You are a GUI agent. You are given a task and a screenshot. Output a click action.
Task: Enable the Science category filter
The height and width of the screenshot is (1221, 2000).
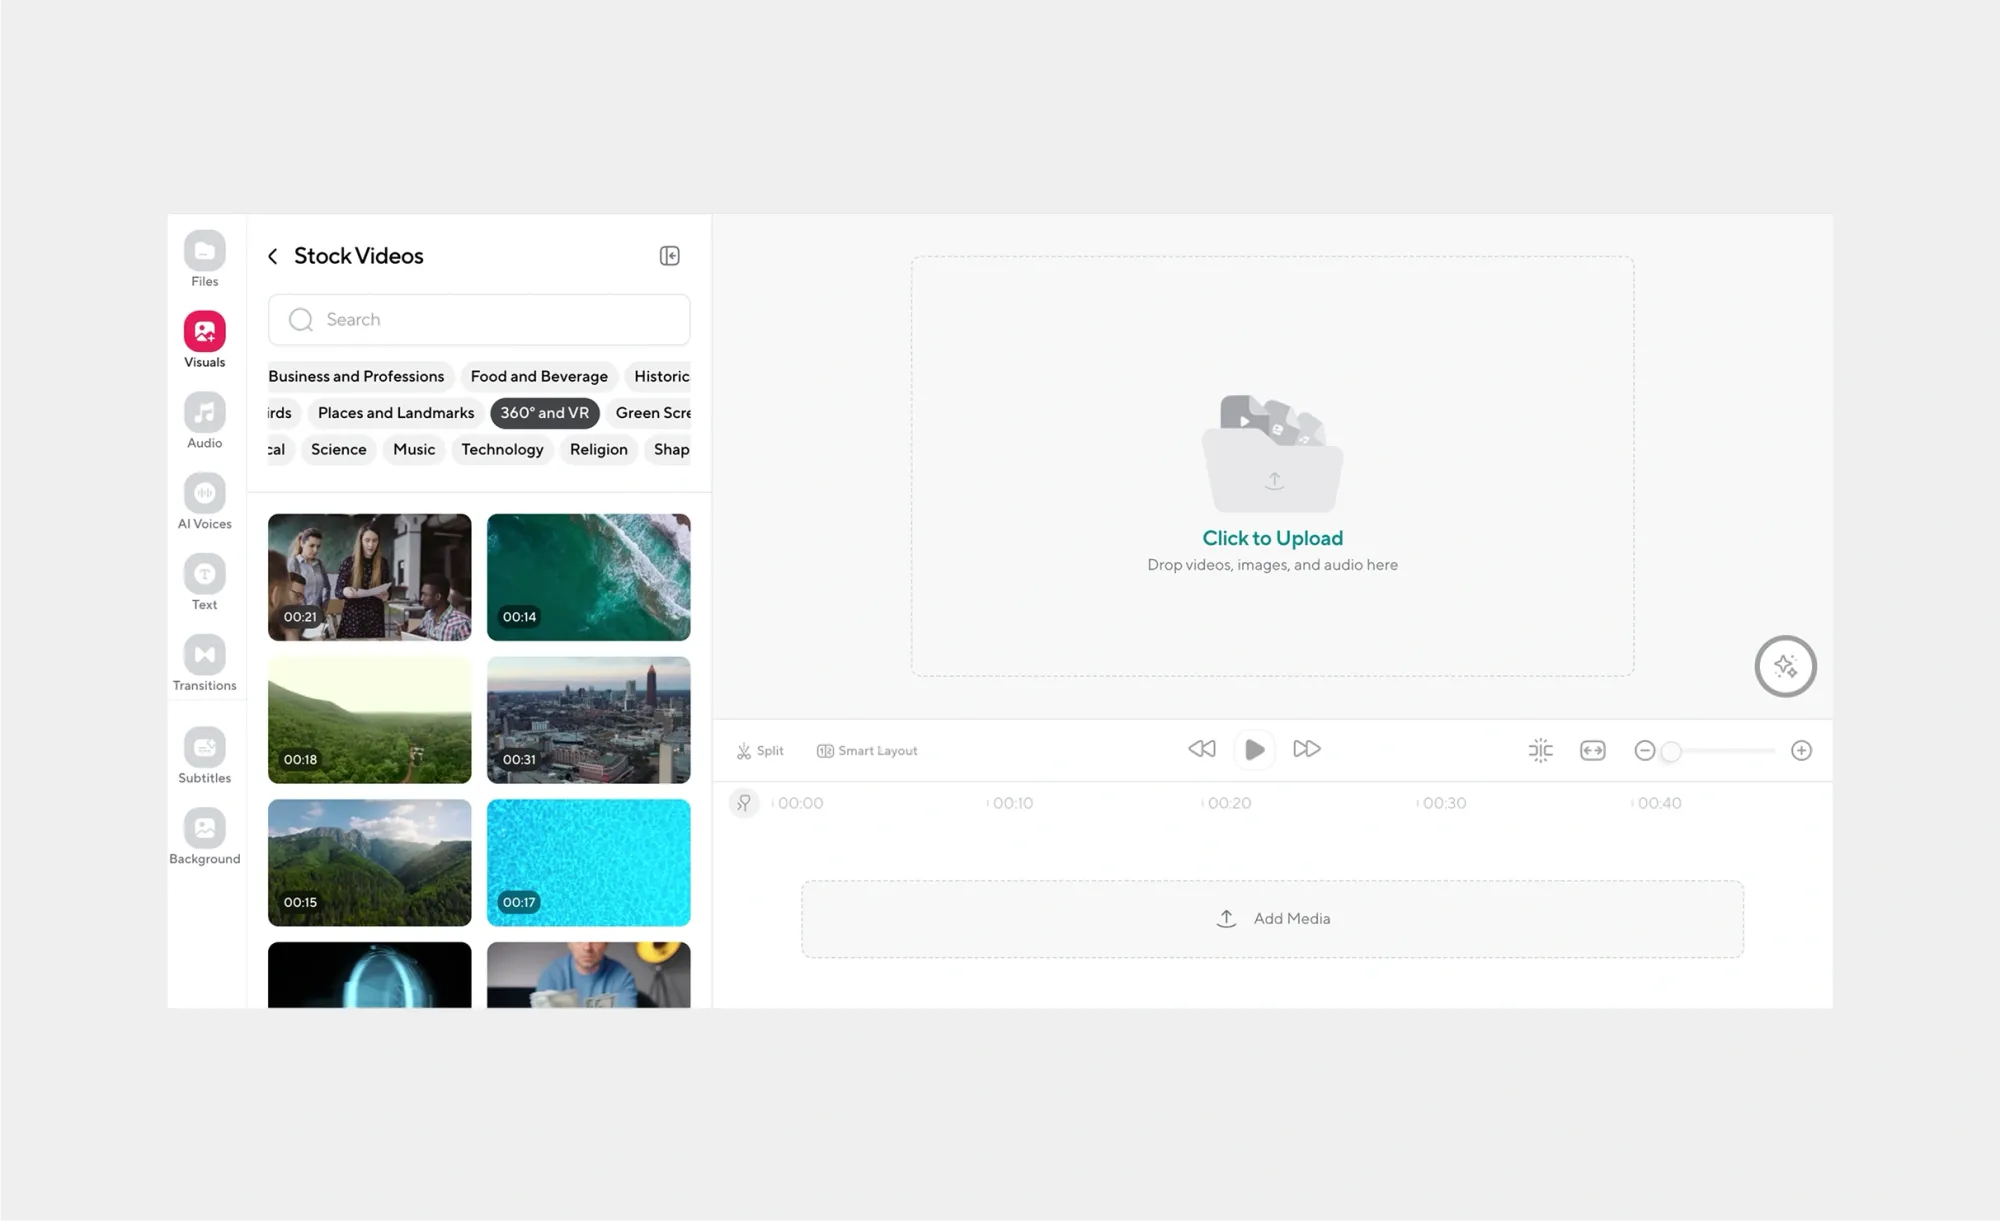(x=337, y=449)
